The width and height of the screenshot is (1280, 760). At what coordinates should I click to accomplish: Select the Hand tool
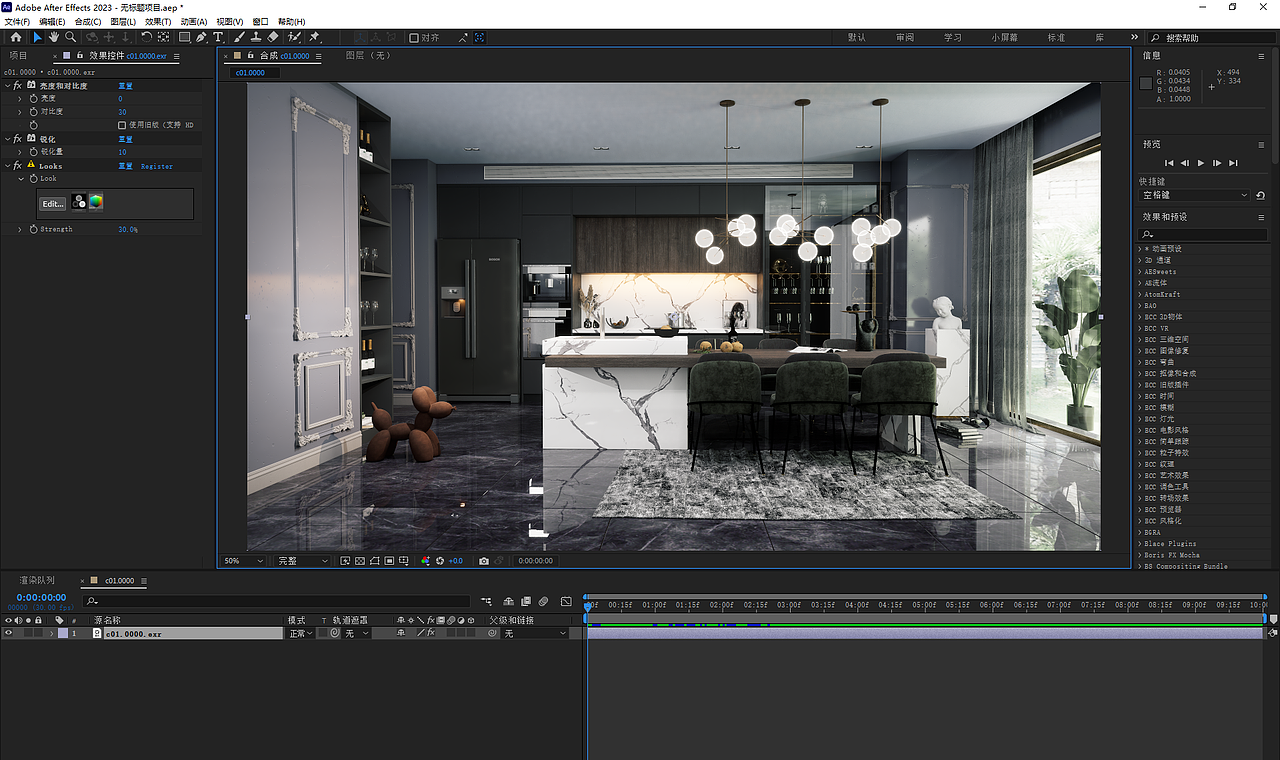point(54,37)
